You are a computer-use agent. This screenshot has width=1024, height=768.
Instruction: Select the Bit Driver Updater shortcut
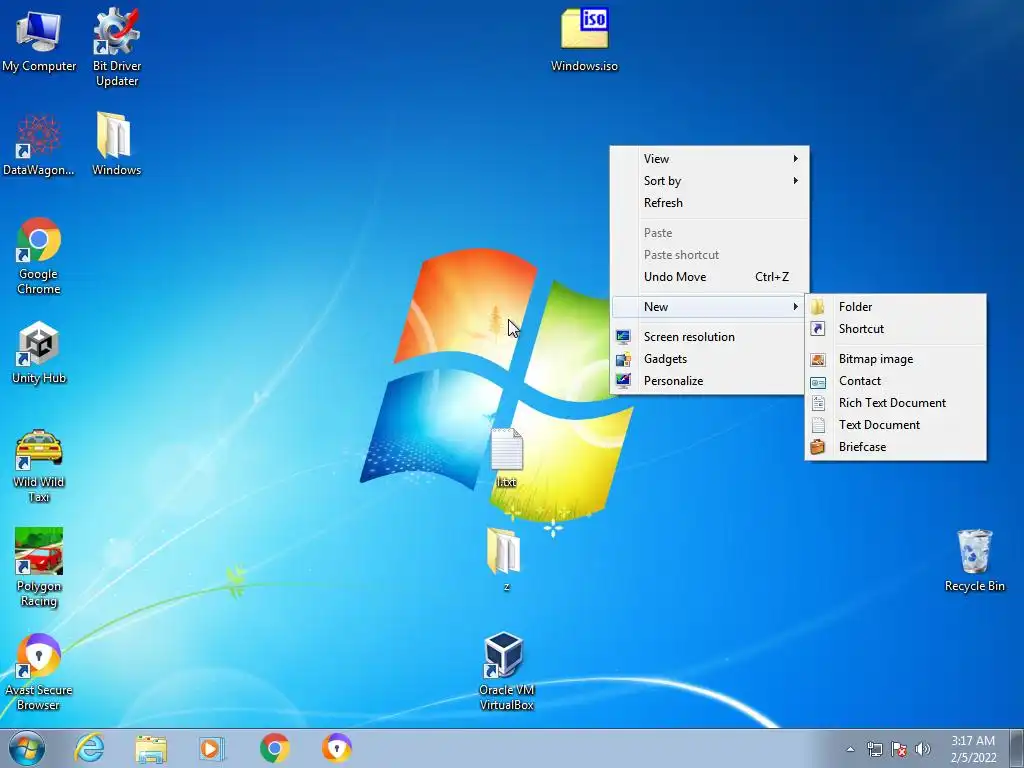[116, 47]
